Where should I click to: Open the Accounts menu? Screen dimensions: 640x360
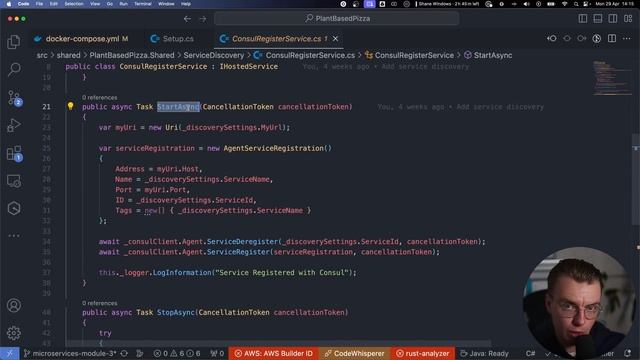click(x=14, y=305)
